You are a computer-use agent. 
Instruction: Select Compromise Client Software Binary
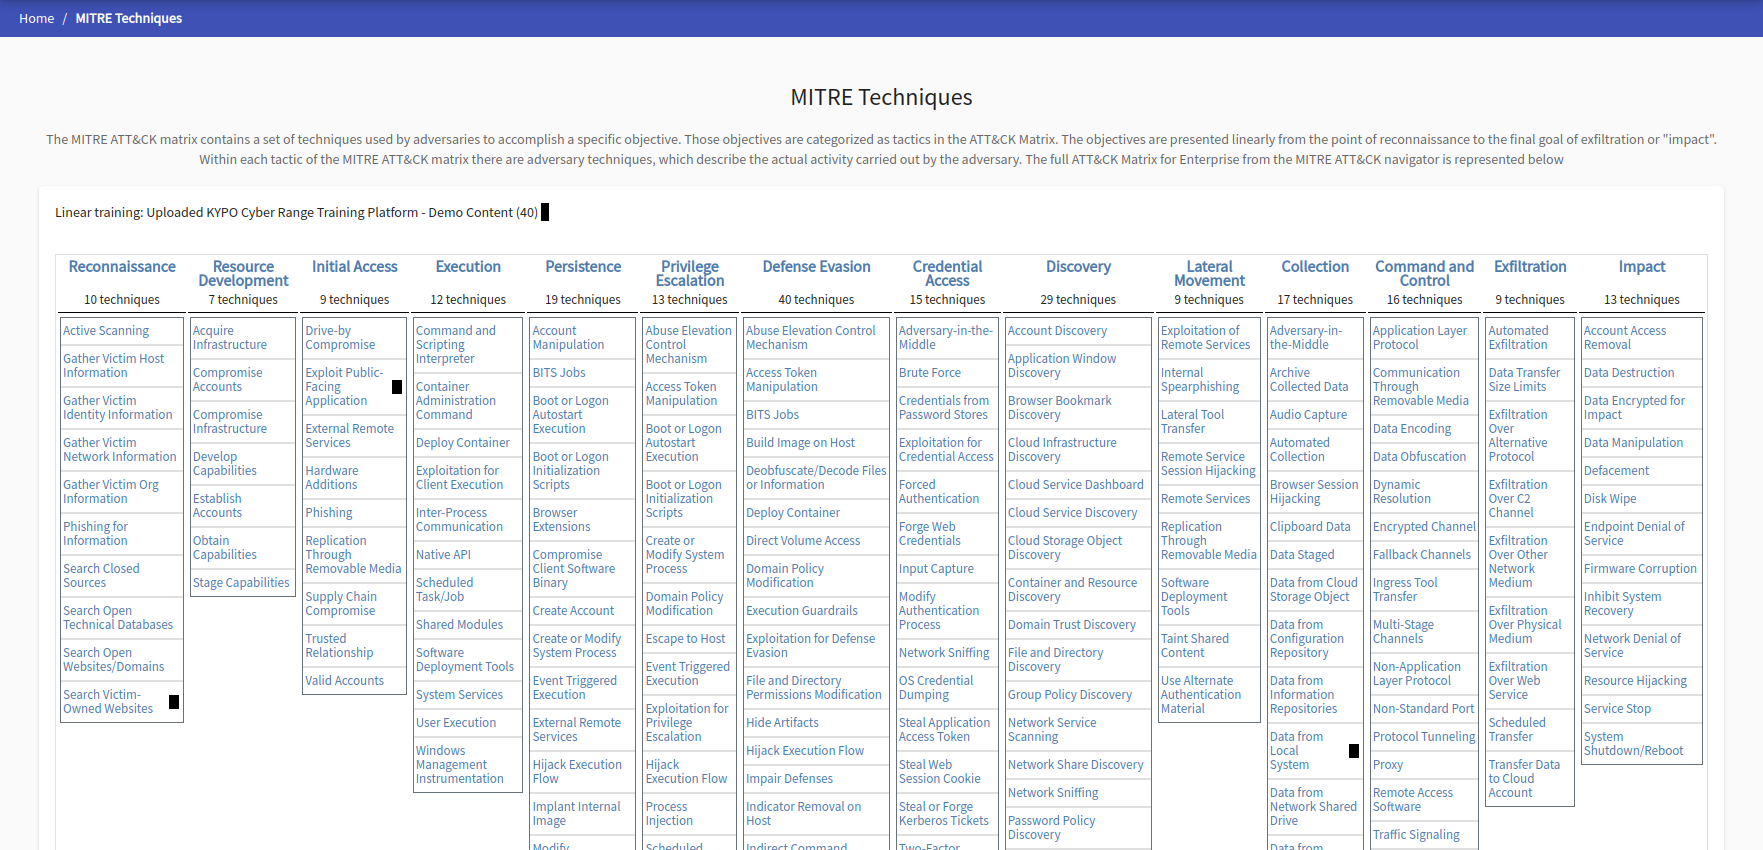[x=575, y=569]
